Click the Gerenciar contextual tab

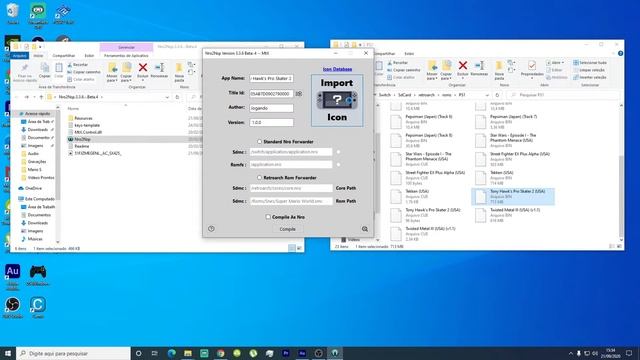click(x=126, y=47)
